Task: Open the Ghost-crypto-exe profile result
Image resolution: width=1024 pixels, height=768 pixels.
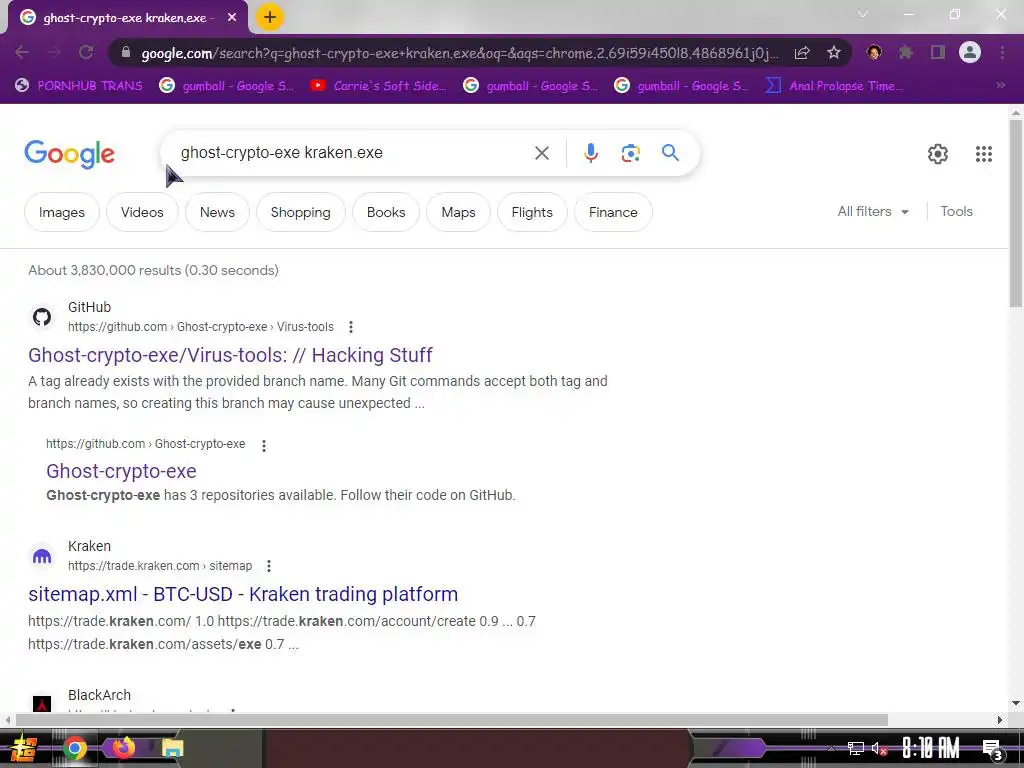Action: click(121, 471)
